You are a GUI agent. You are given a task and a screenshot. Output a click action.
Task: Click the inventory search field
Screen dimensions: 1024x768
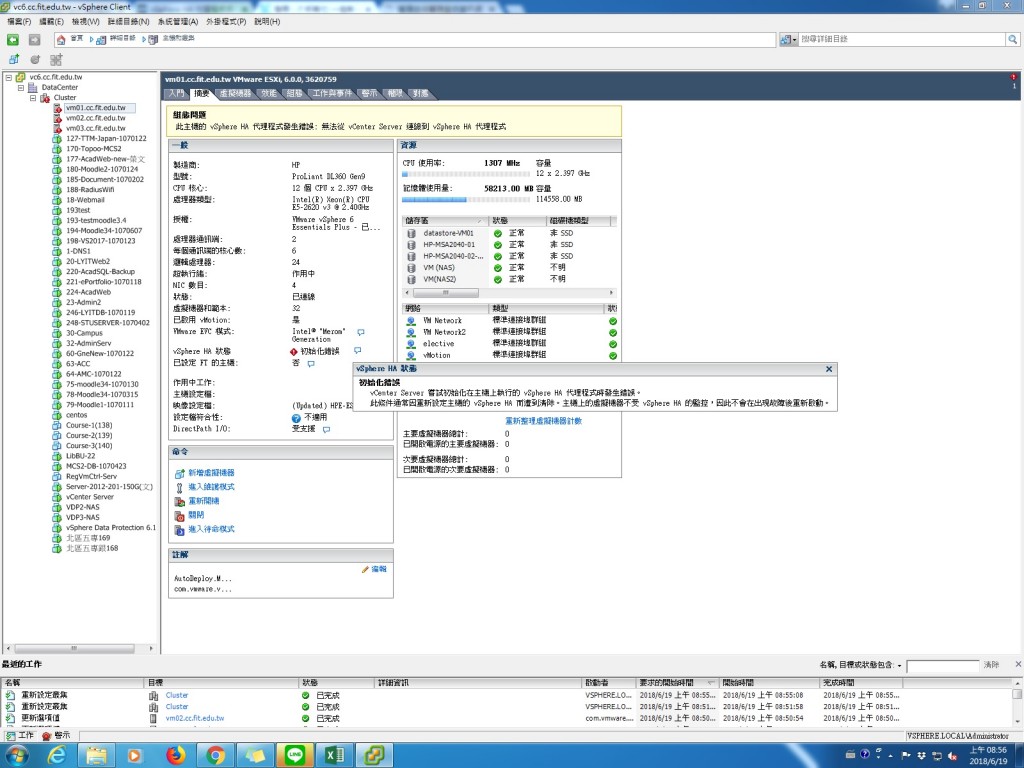(903, 39)
